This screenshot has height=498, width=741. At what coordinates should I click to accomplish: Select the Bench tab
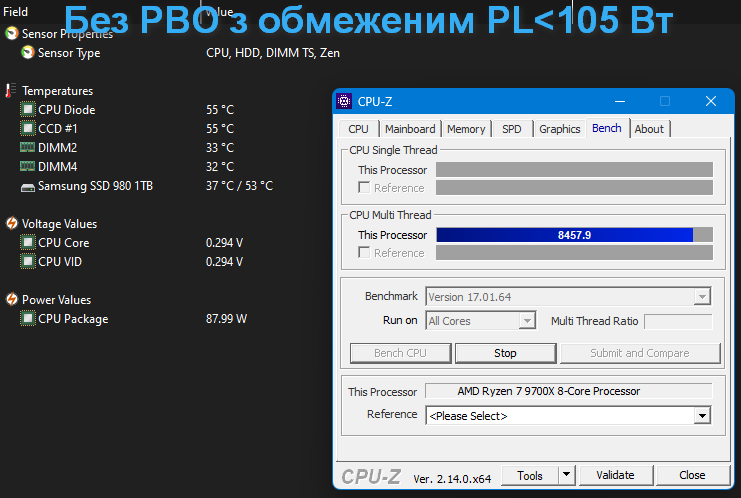pyautogui.click(x=607, y=128)
